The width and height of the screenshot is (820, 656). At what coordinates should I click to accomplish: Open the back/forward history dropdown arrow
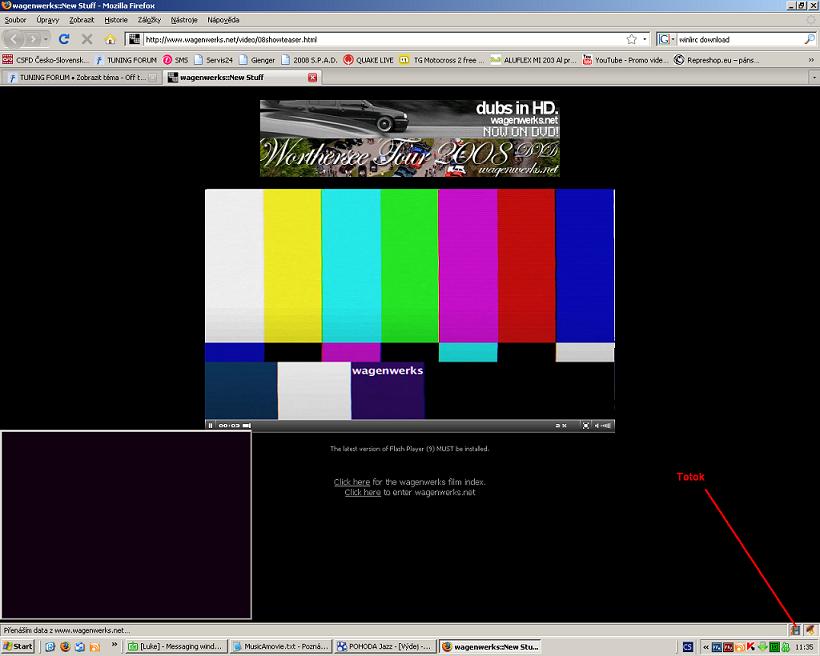[x=45, y=39]
